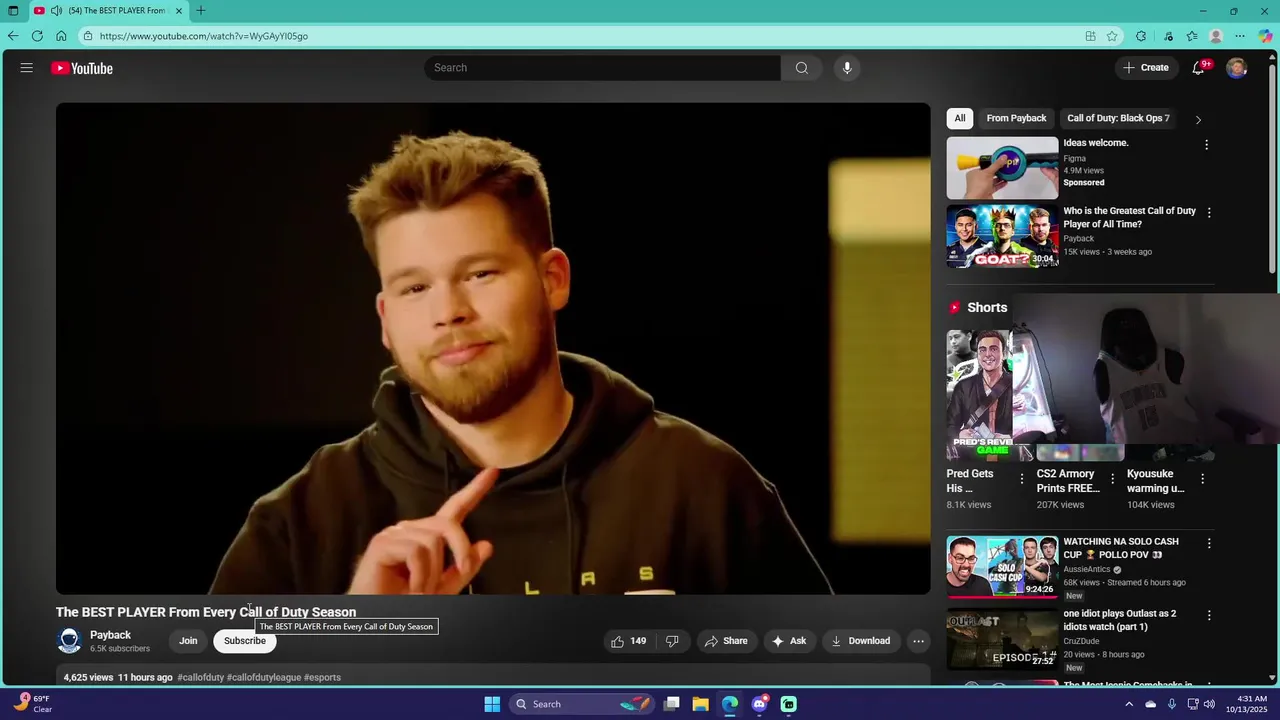Image resolution: width=1280 pixels, height=720 pixels.
Task: Open the YouTube account avatar menu
Action: point(1237,68)
